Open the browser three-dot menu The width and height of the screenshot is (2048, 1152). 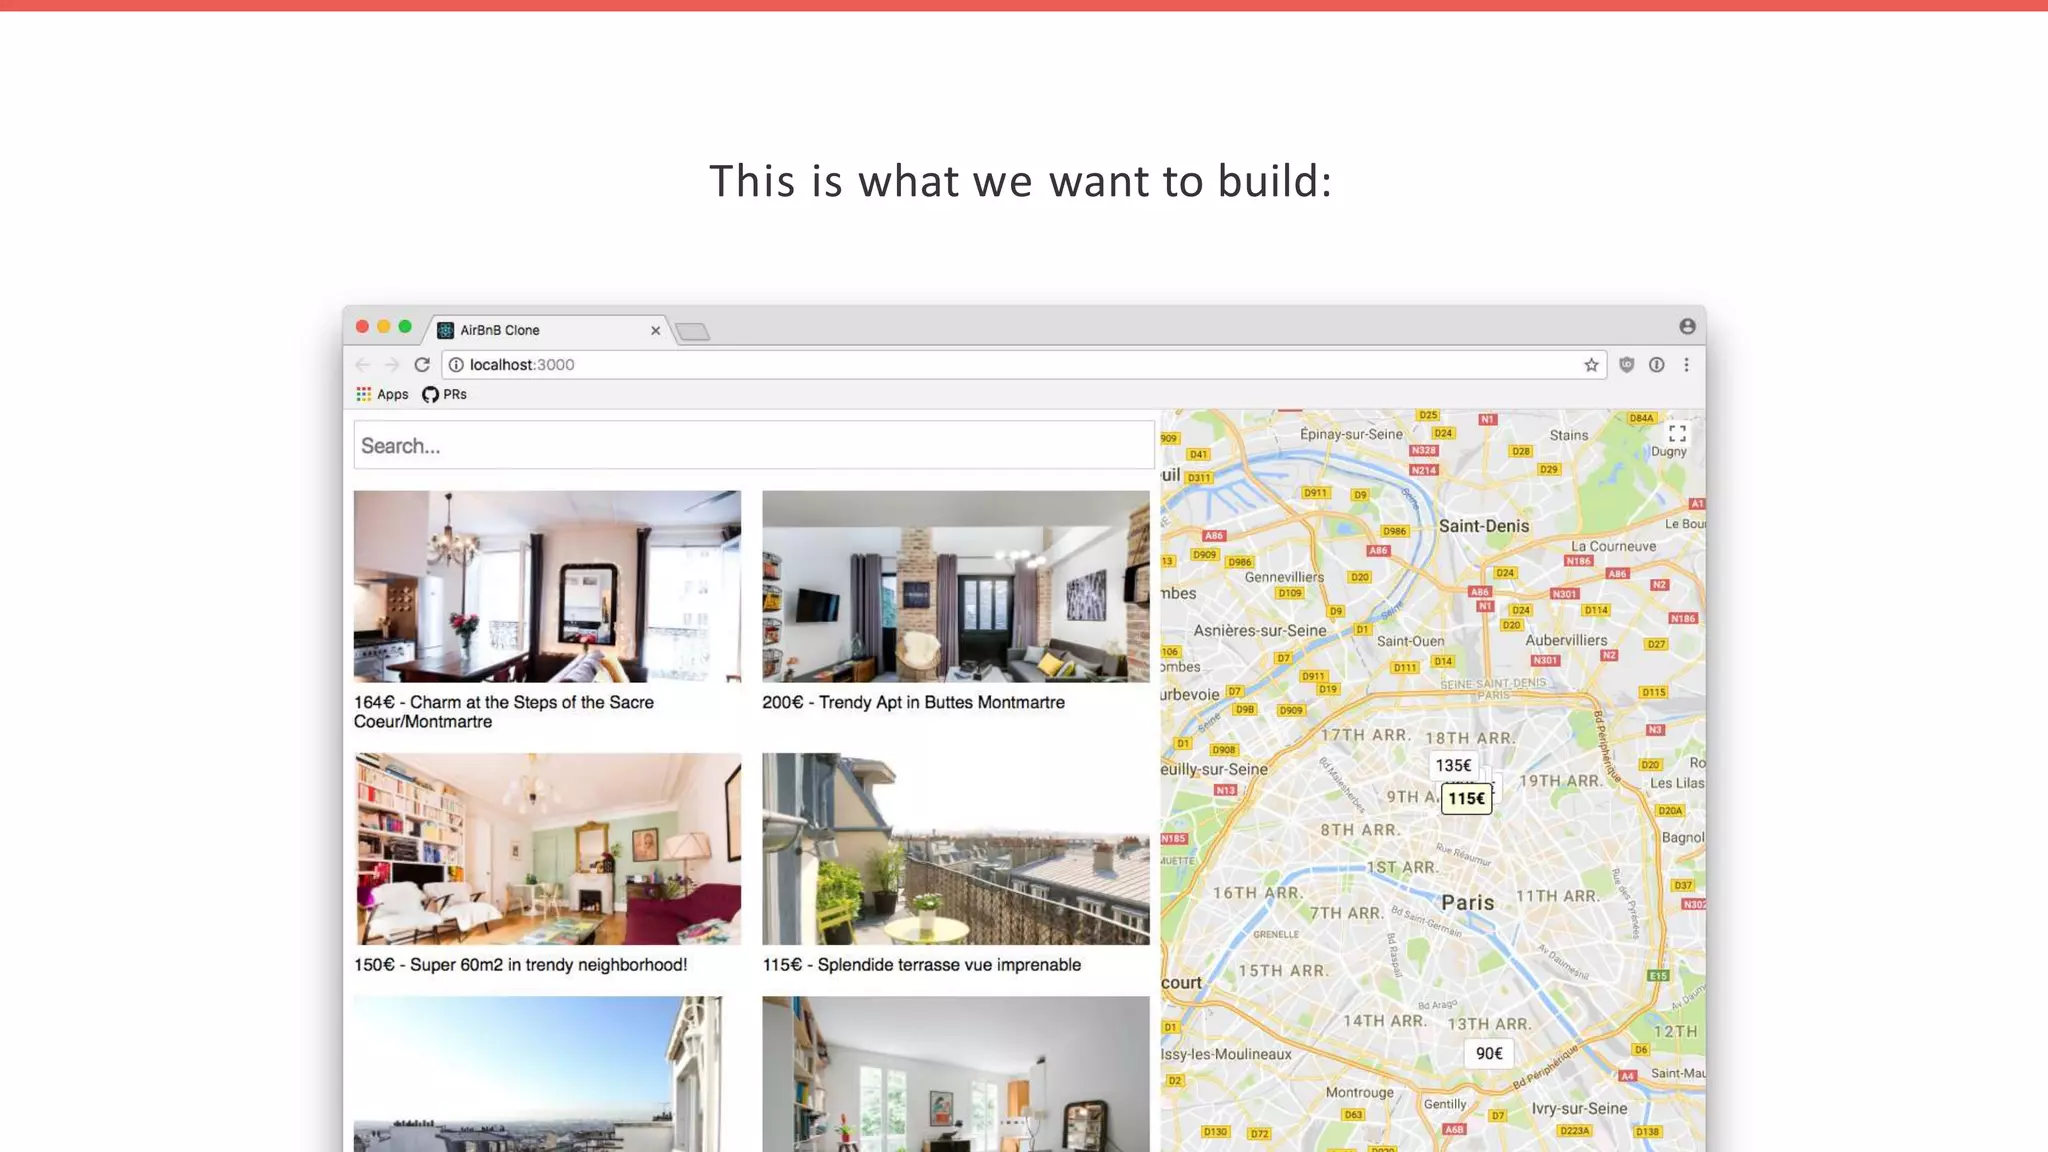[x=1686, y=365]
